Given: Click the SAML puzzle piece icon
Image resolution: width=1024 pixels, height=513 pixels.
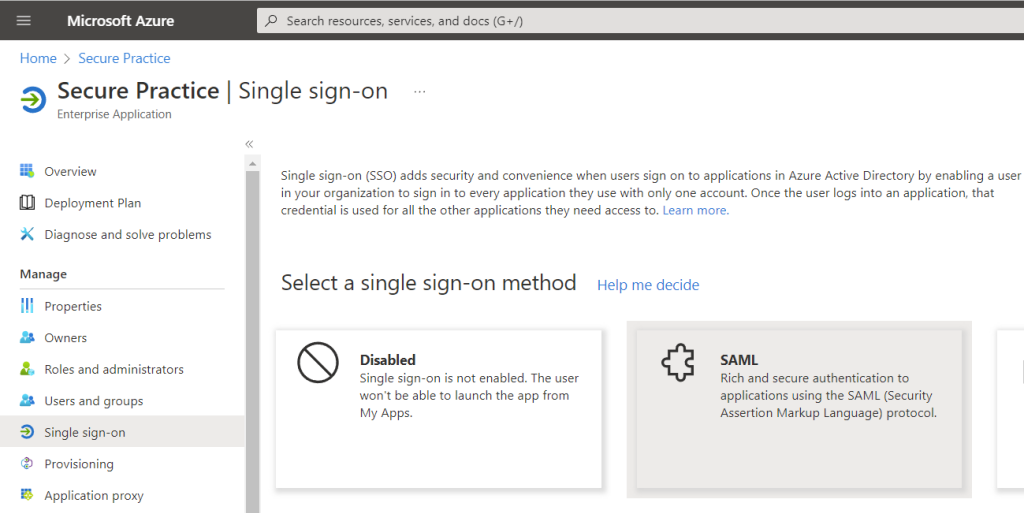Looking at the screenshot, I should pyautogui.click(x=678, y=362).
